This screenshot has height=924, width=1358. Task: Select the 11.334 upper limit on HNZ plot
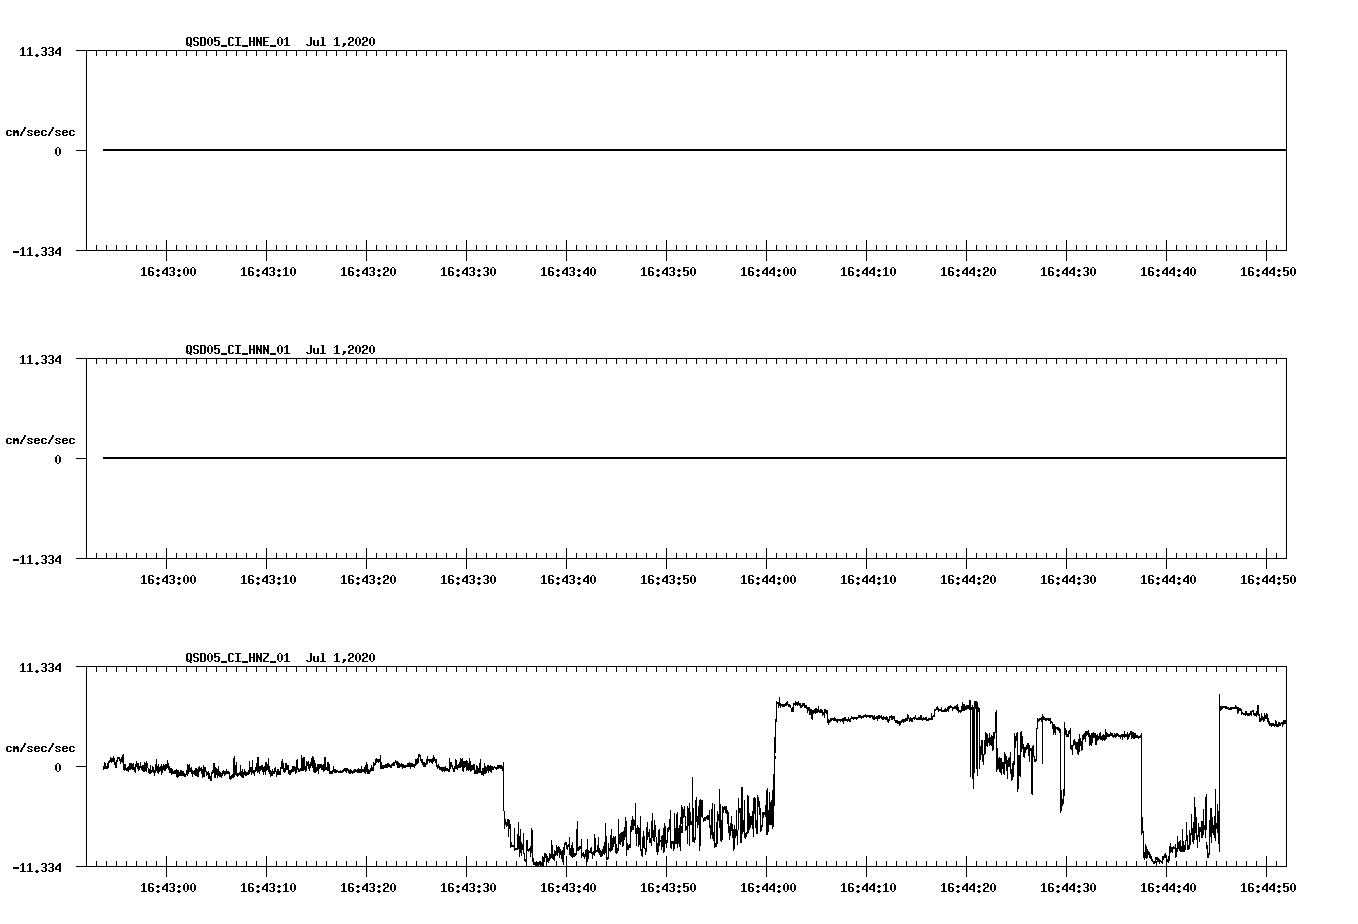coord(40,667)
